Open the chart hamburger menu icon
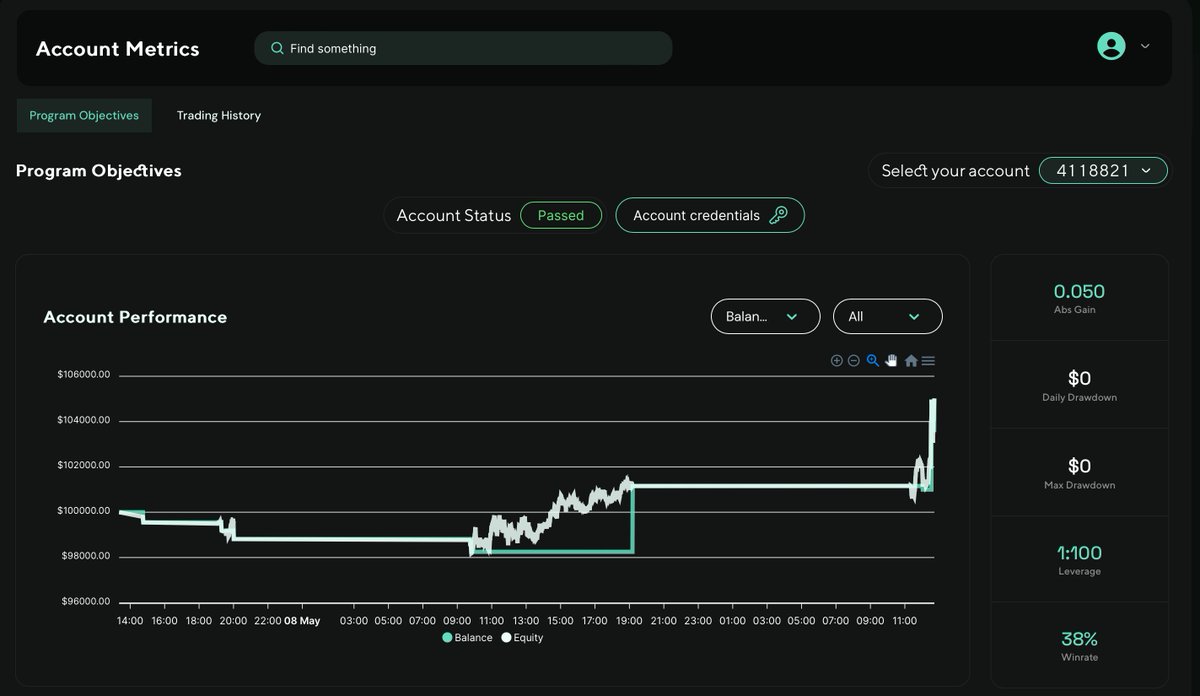 click(x=928, y=361)
